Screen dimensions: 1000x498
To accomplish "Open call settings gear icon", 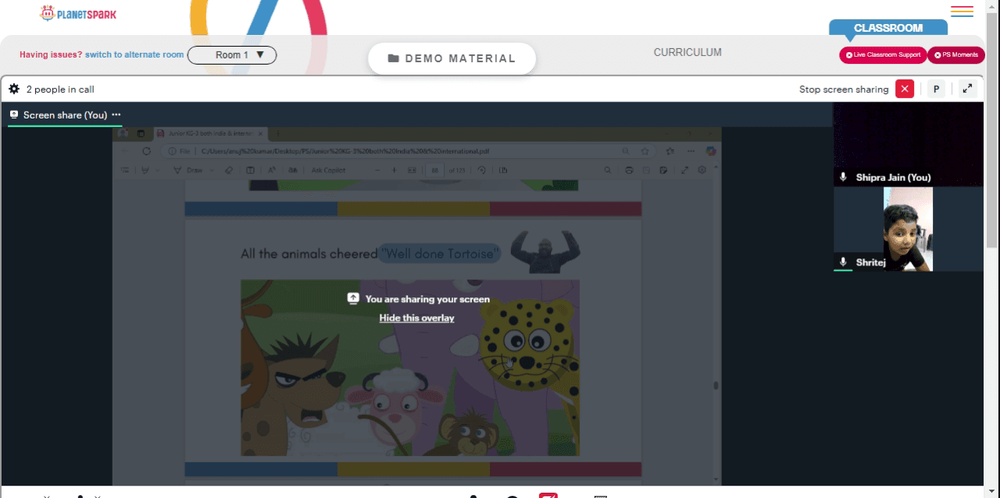I will (14, 89).
